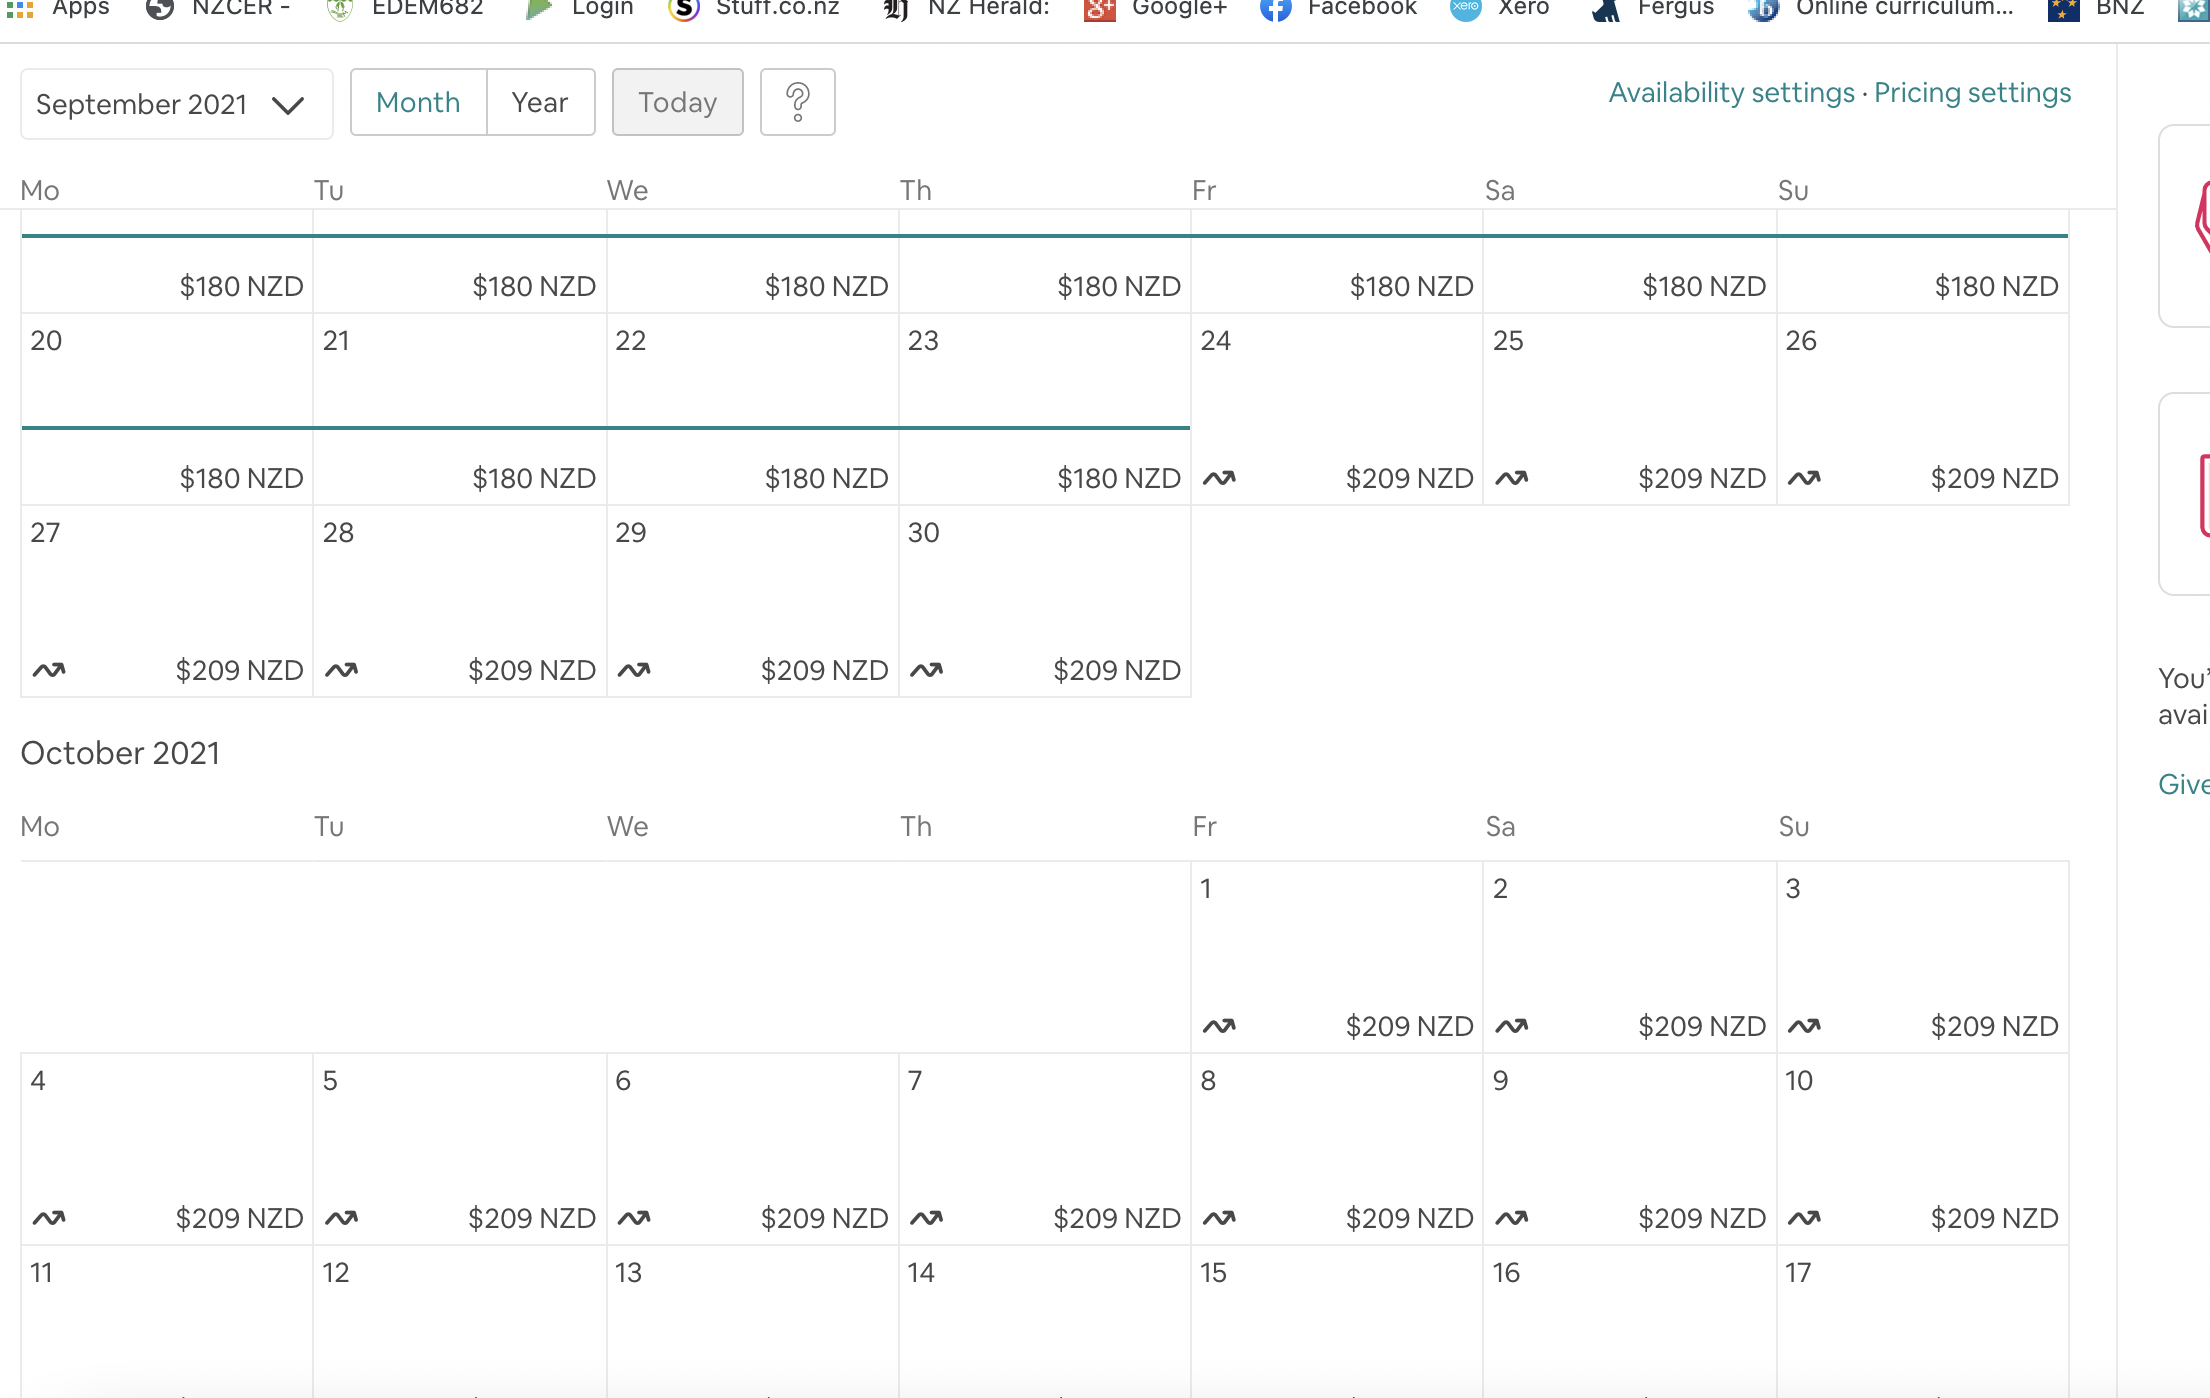This screenshot has height=1398, width=2210.
Task: Click smart pricing trend icon on October 10
Action: tap(1804, 1218)
